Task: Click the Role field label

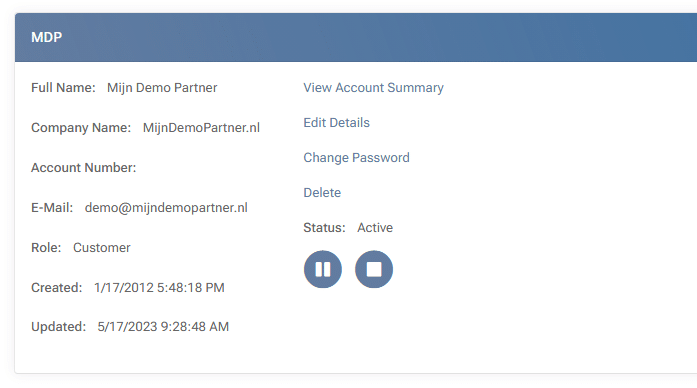Action: [46, 248]
